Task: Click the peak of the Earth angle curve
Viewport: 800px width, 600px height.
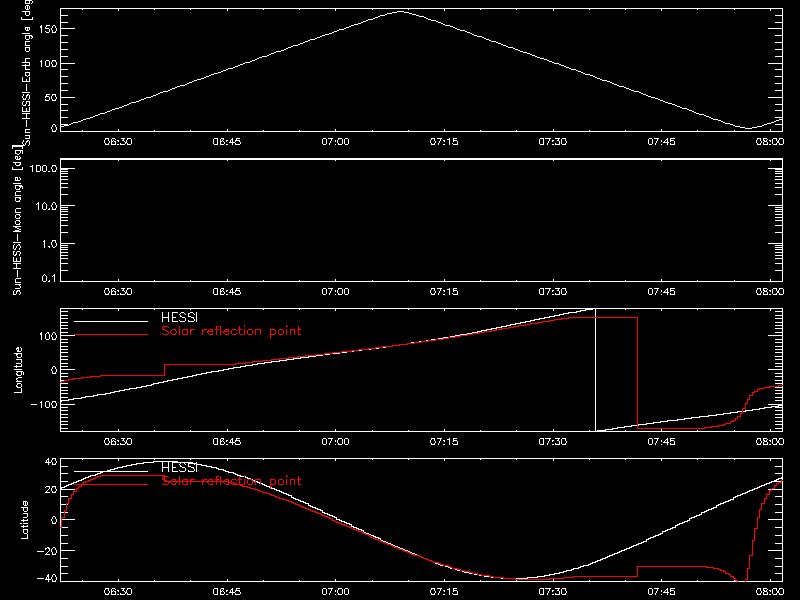Action: click(401, 11)
